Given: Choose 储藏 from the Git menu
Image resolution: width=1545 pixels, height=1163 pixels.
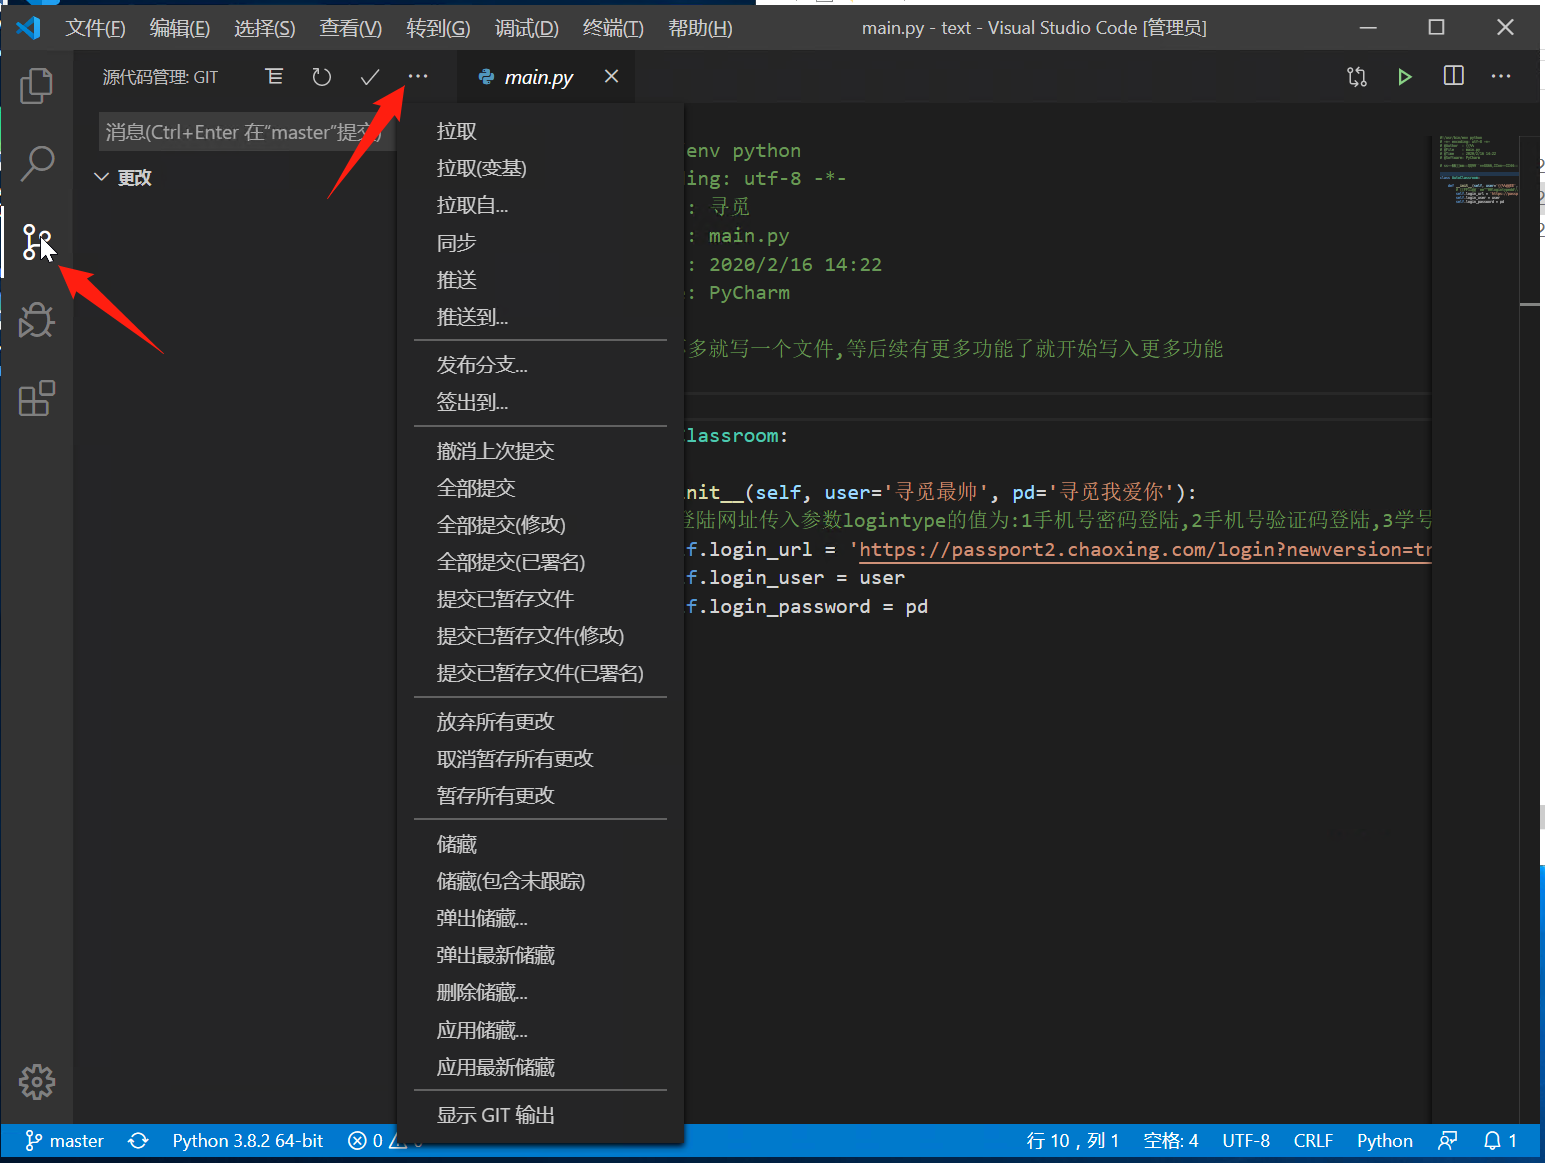Looking at the screenshot, I should click(540, 845).
